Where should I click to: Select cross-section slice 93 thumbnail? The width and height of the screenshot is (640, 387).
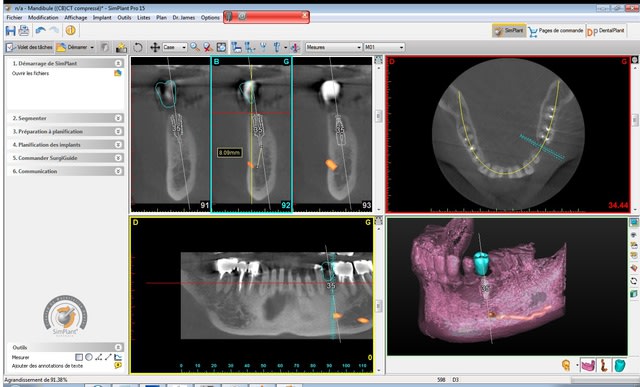[332, 134]
